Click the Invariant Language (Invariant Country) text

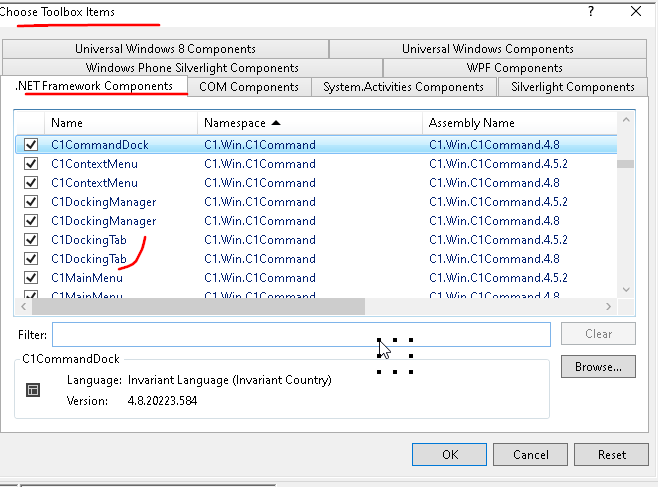(230, 380)
